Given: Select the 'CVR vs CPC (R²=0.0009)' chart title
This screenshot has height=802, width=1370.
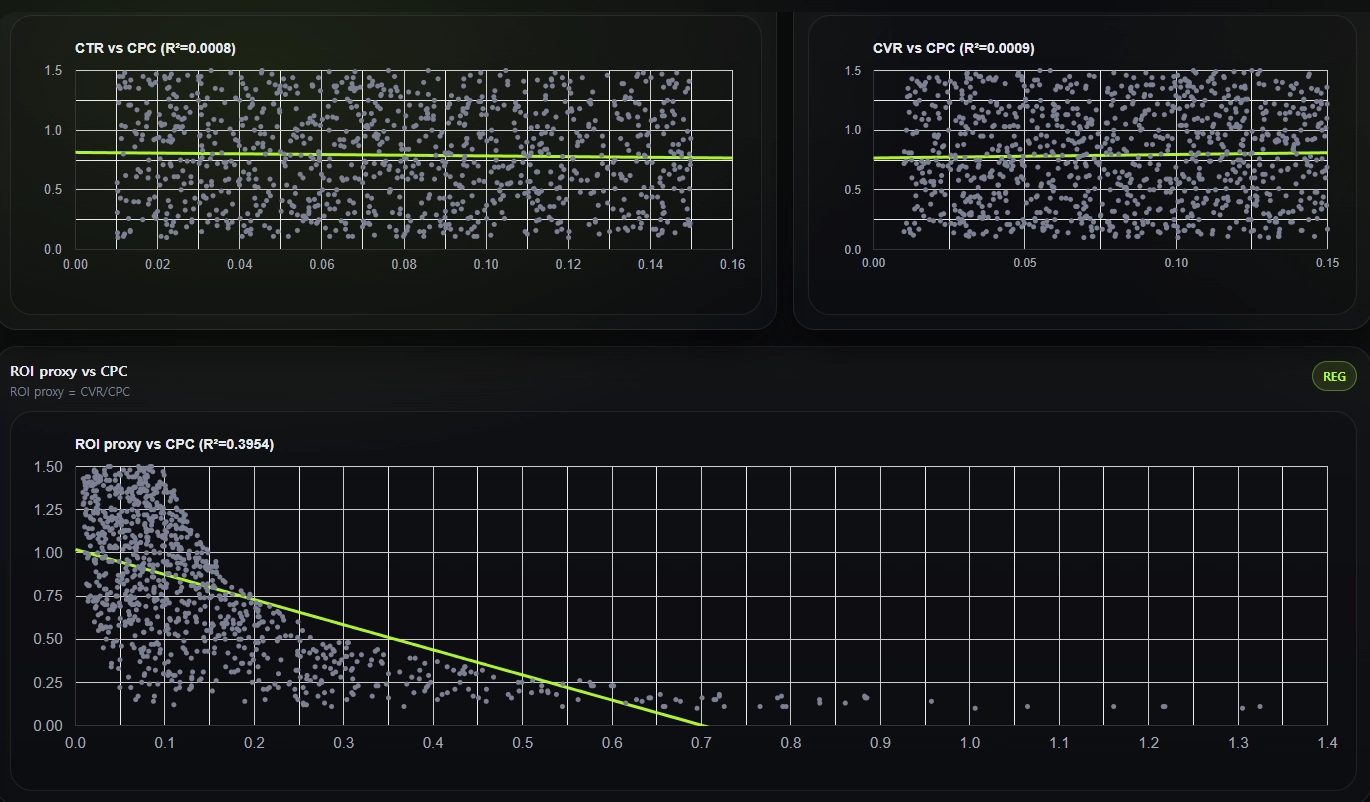Looking at the screenshot, I should 953,48.
